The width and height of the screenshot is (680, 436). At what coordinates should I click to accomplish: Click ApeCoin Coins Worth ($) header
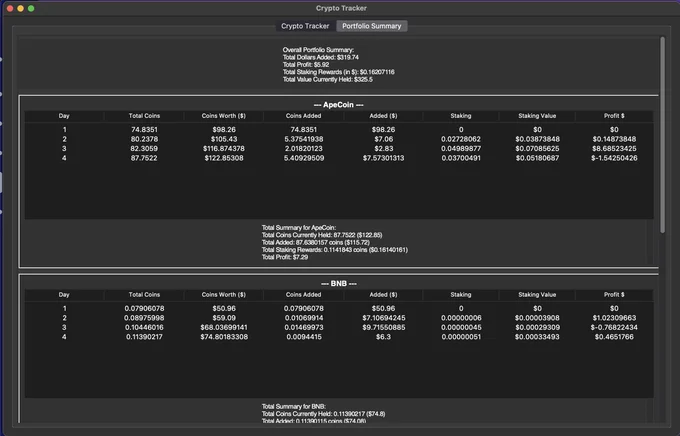(224, 116)
